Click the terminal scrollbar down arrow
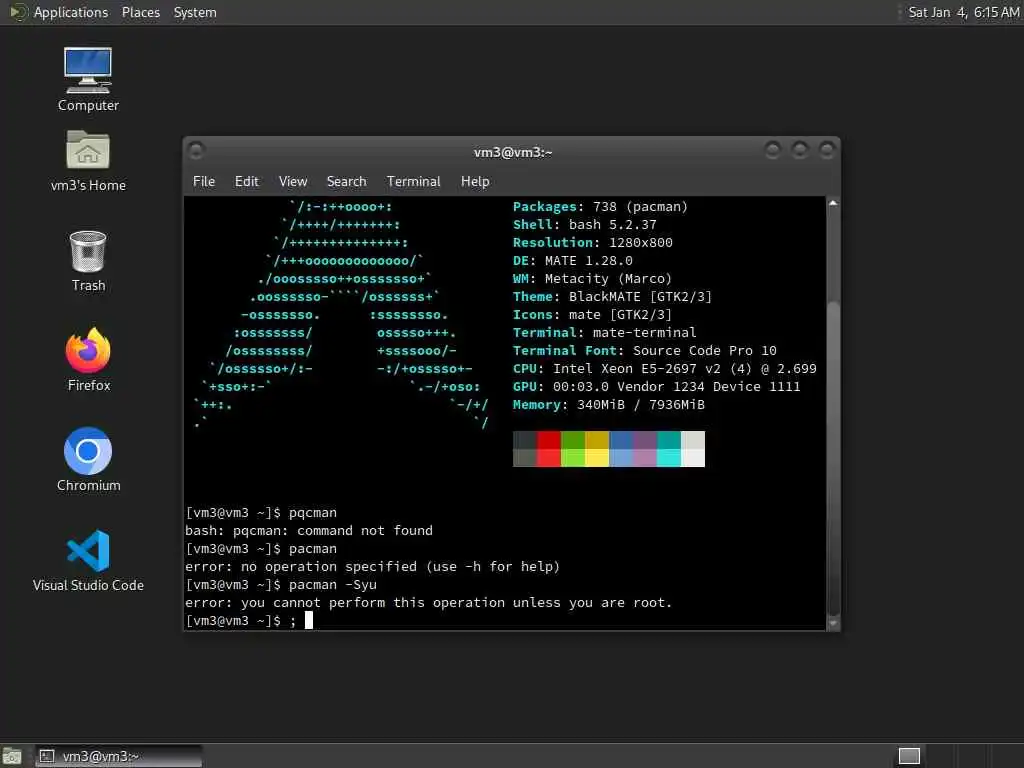 (x=833, y=623)
